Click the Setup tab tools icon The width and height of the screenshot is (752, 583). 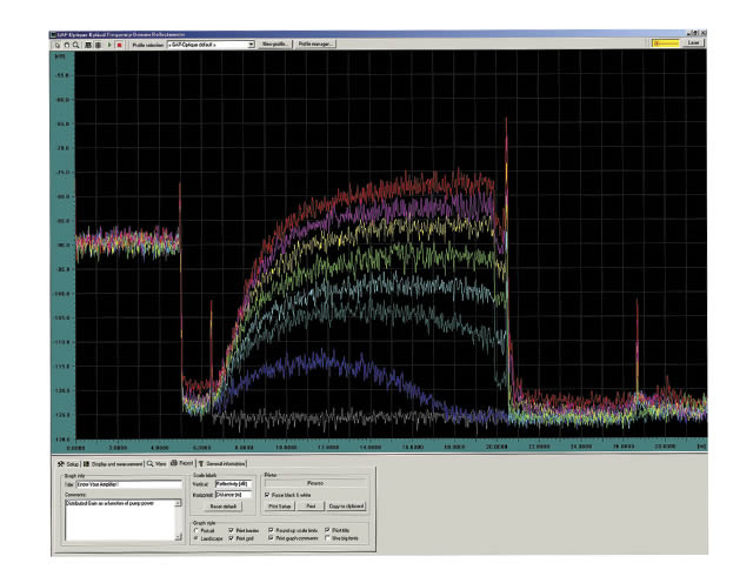pyautogui.click(x=62, y=464)
